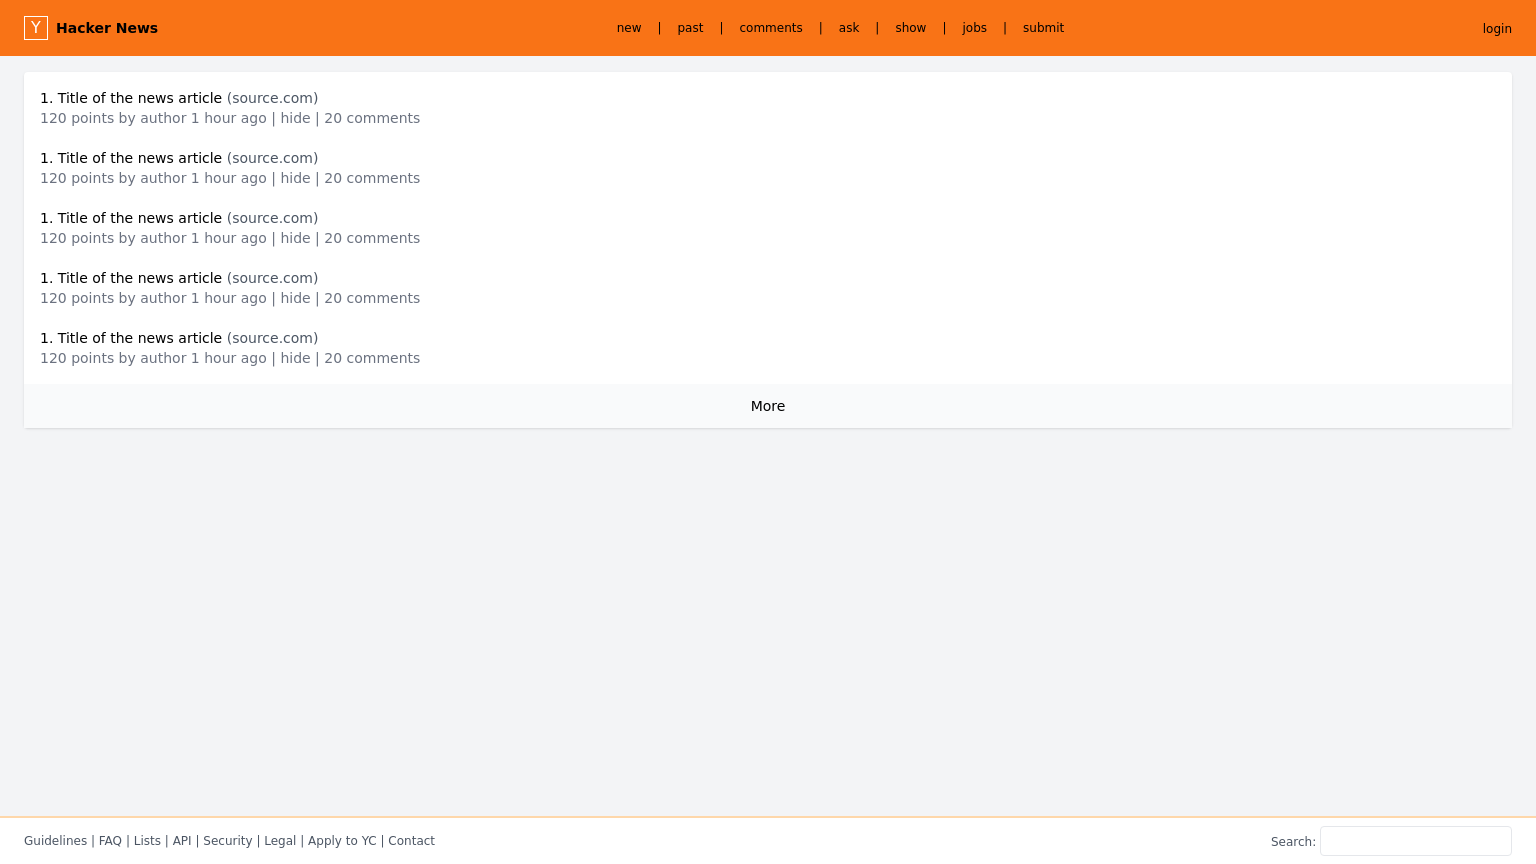Viewport: 1536px width, 864px height.
Task: Open the API footer link
Action: click(x=182, y=841)
